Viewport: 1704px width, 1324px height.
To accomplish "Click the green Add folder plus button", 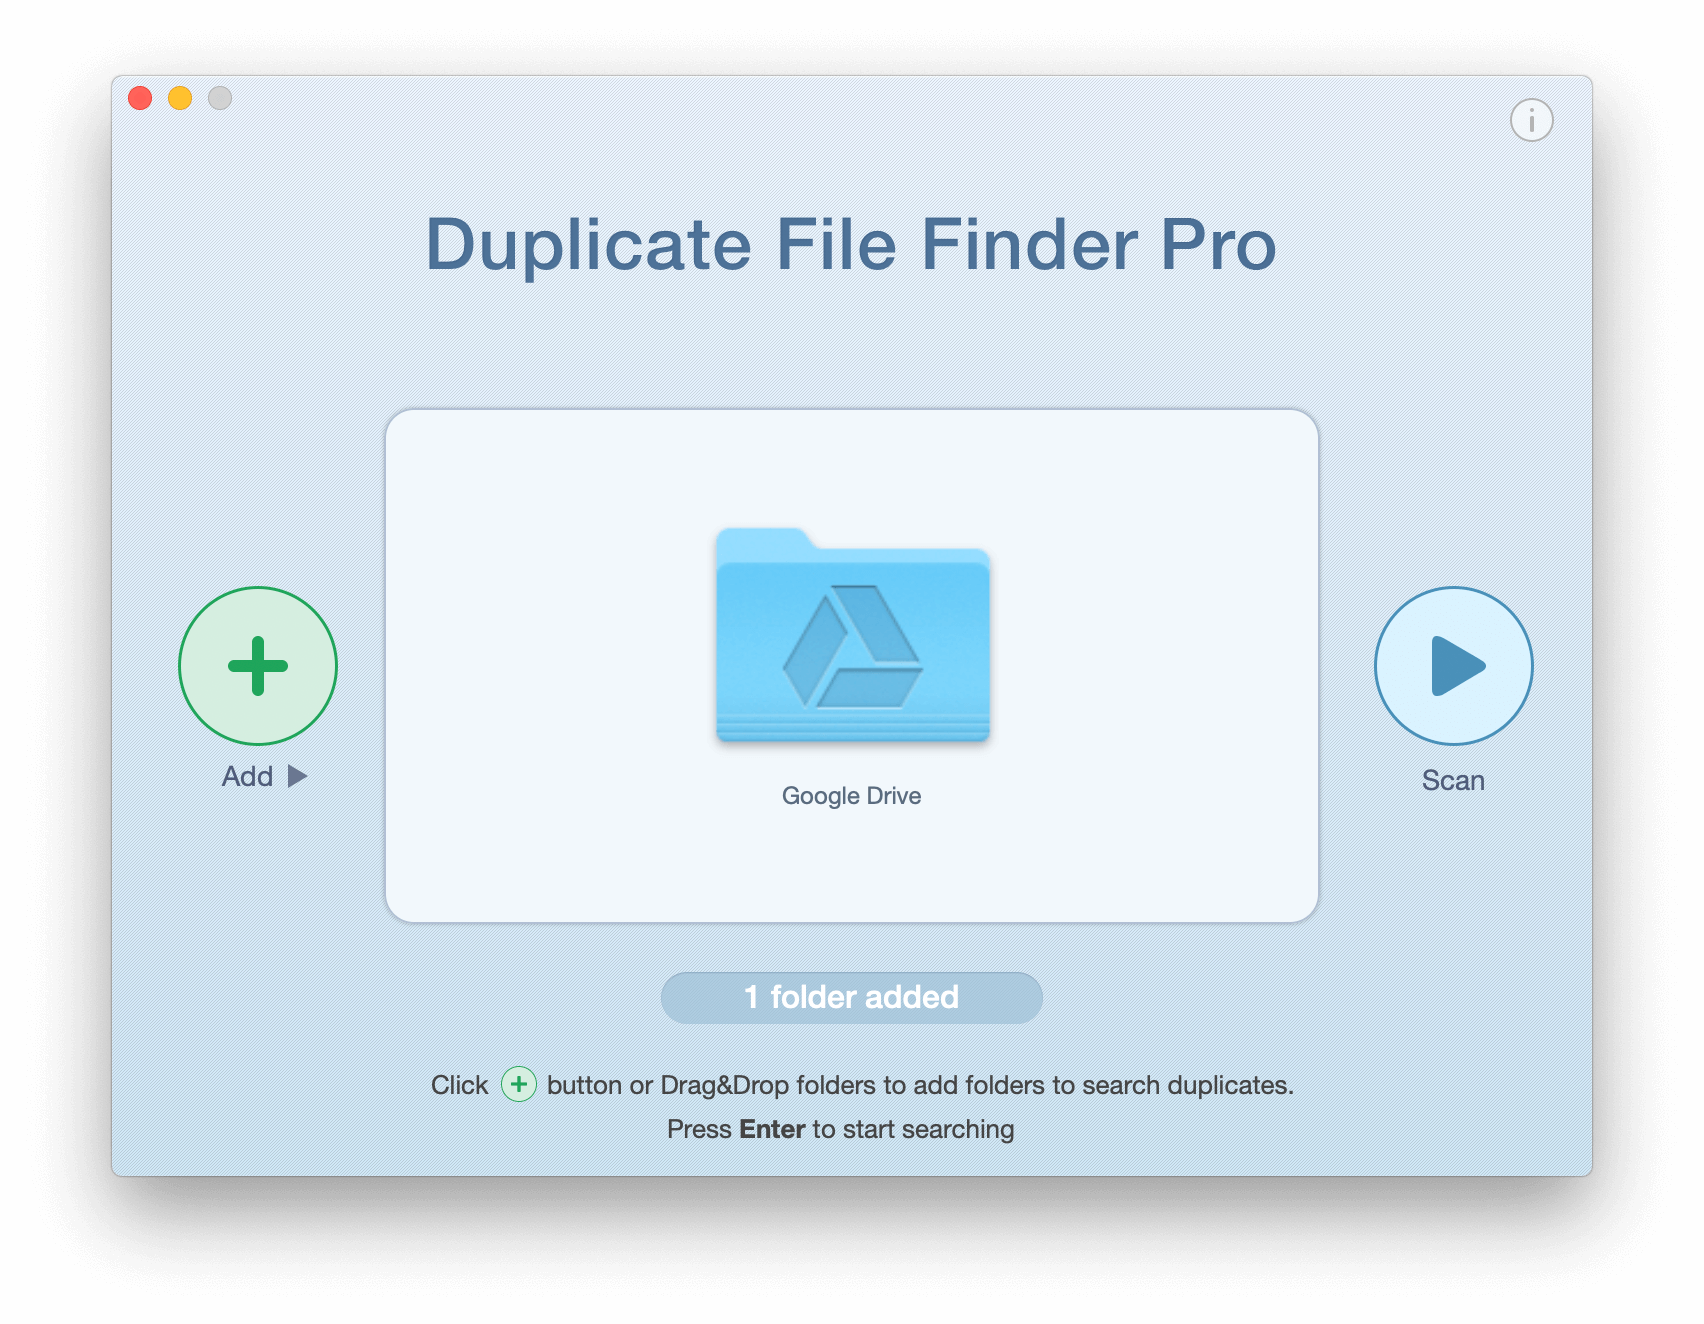I will click(258, 666).
